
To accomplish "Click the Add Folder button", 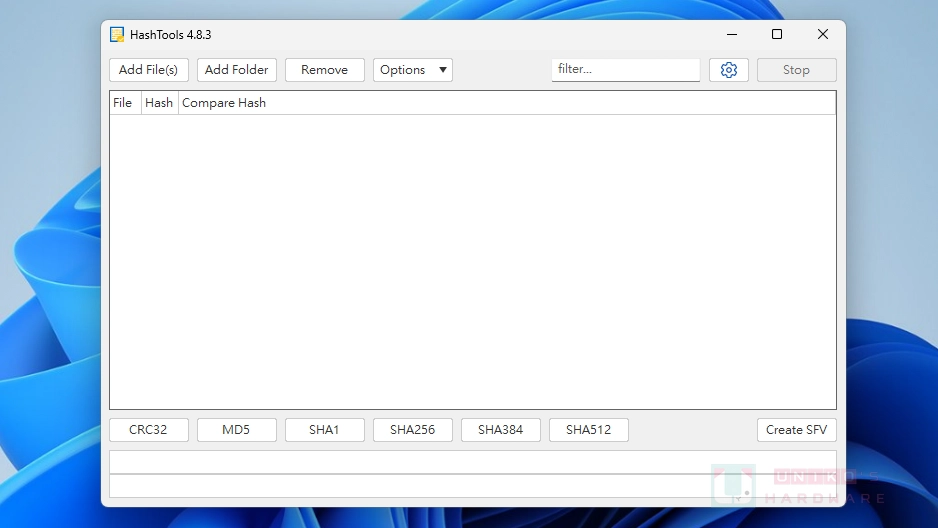I will point(237,70).
